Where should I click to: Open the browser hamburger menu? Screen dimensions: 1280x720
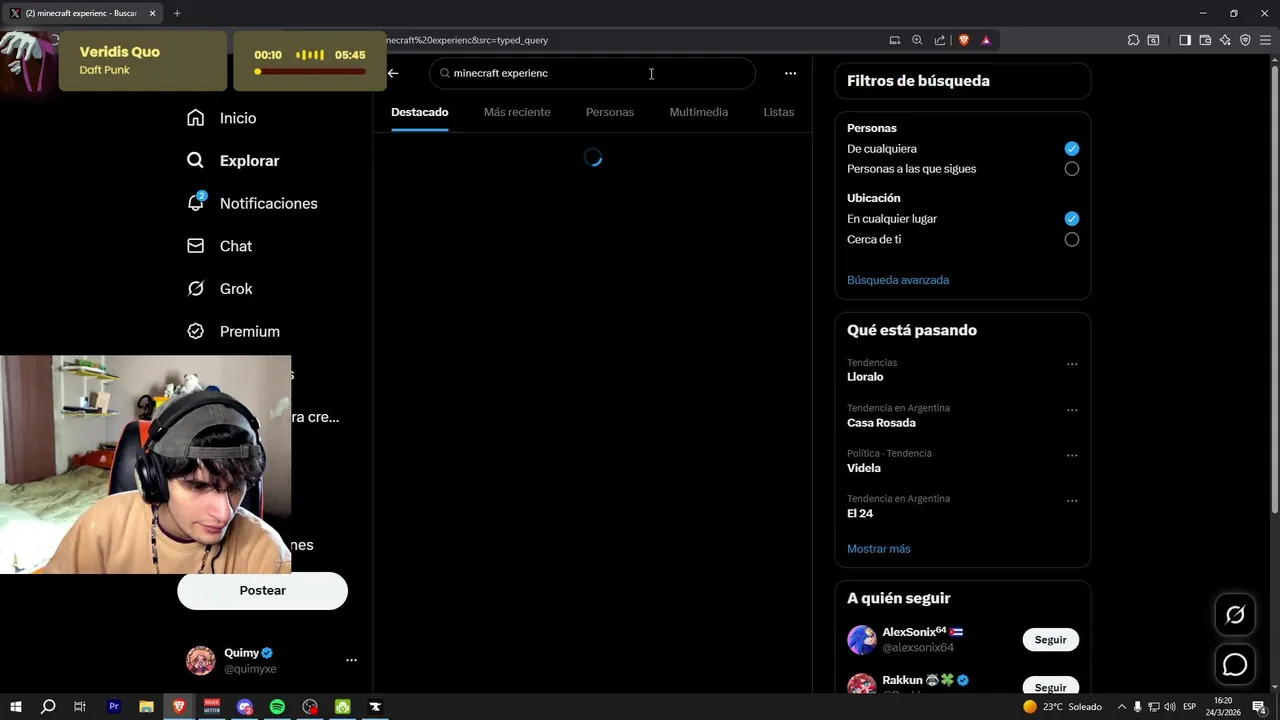tap(1265, 40)
